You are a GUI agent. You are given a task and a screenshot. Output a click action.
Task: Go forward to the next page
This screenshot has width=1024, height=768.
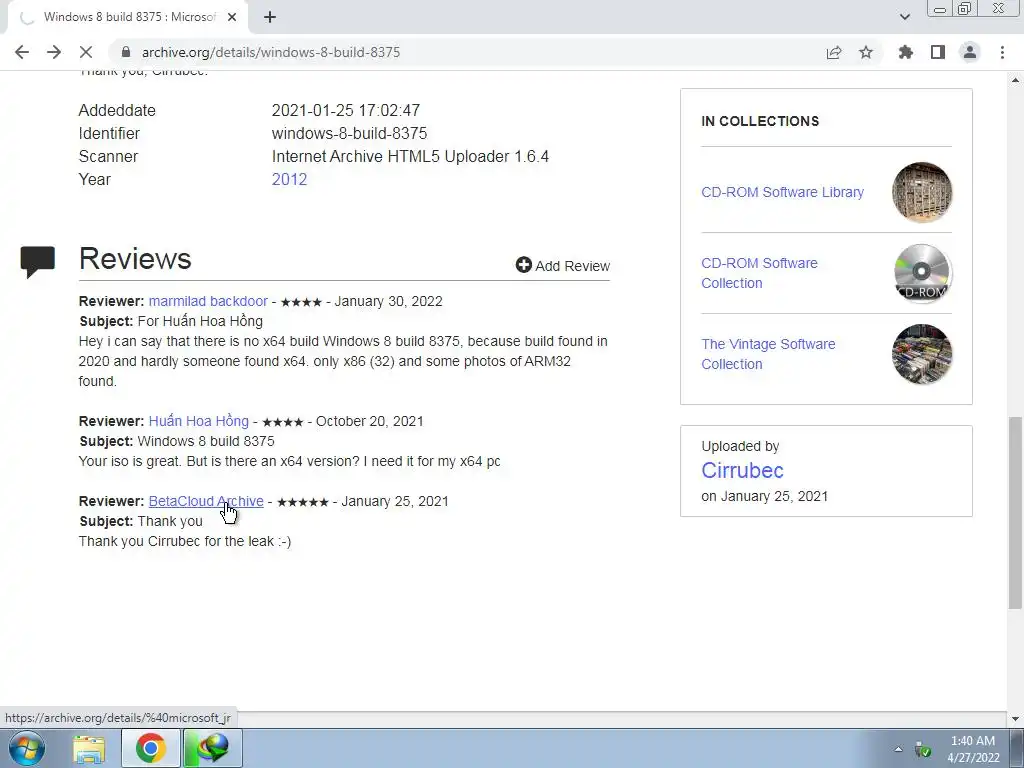(x=54, y=52)
